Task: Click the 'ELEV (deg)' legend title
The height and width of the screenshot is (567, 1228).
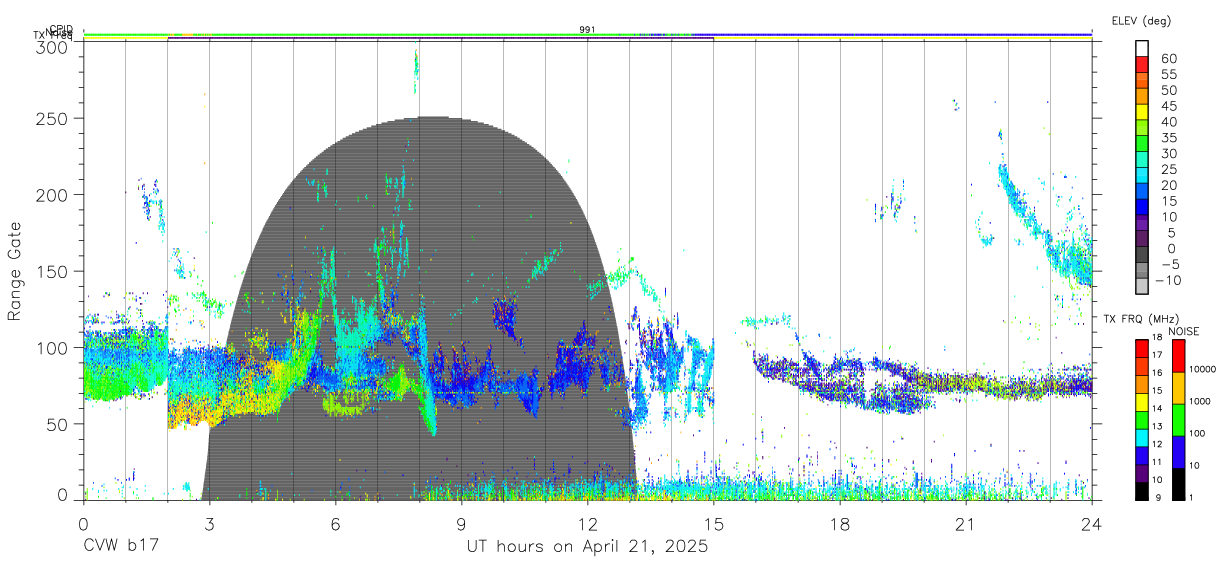Action: (1140, 20)
